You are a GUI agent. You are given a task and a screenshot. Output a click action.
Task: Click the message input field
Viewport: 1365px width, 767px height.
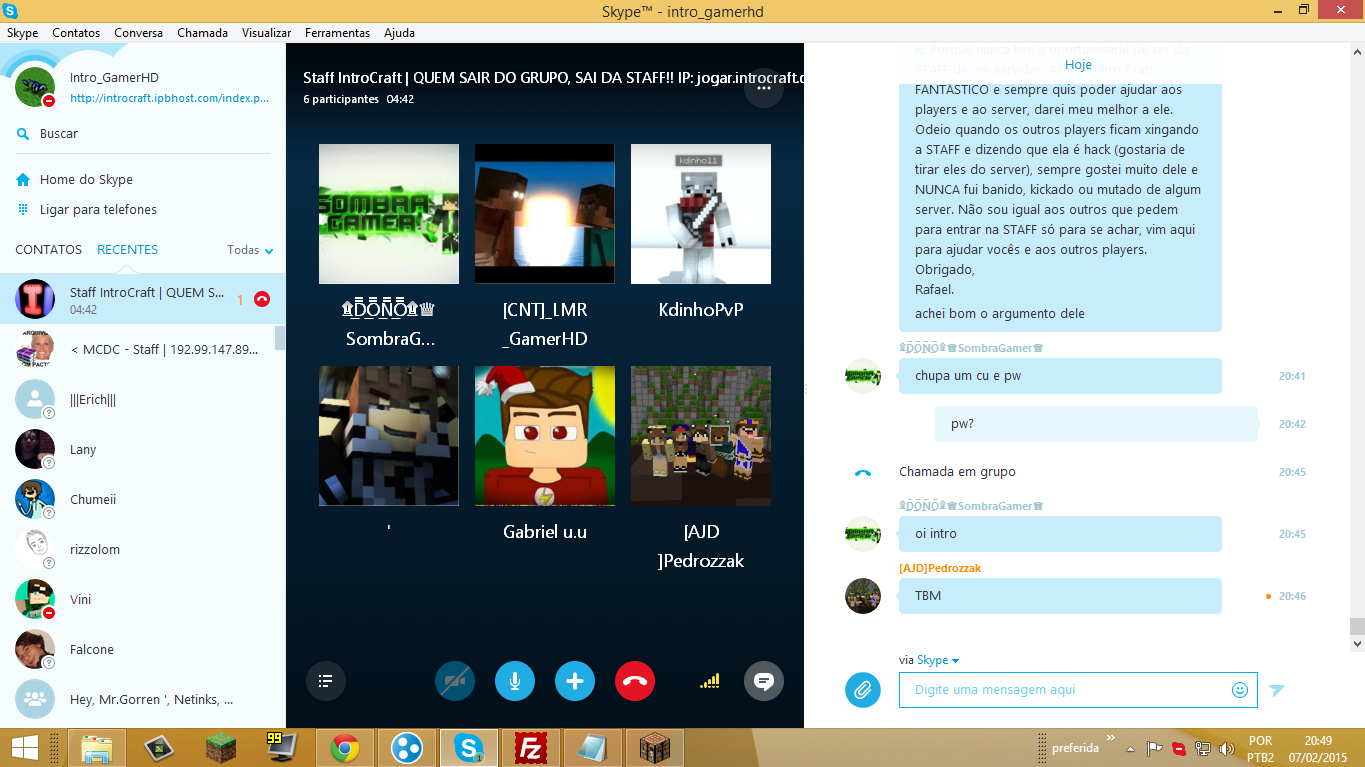pos(1078,690)
